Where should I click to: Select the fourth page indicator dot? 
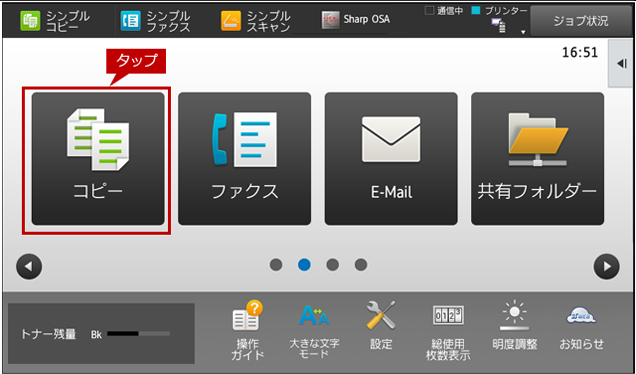tap(361, 265)
